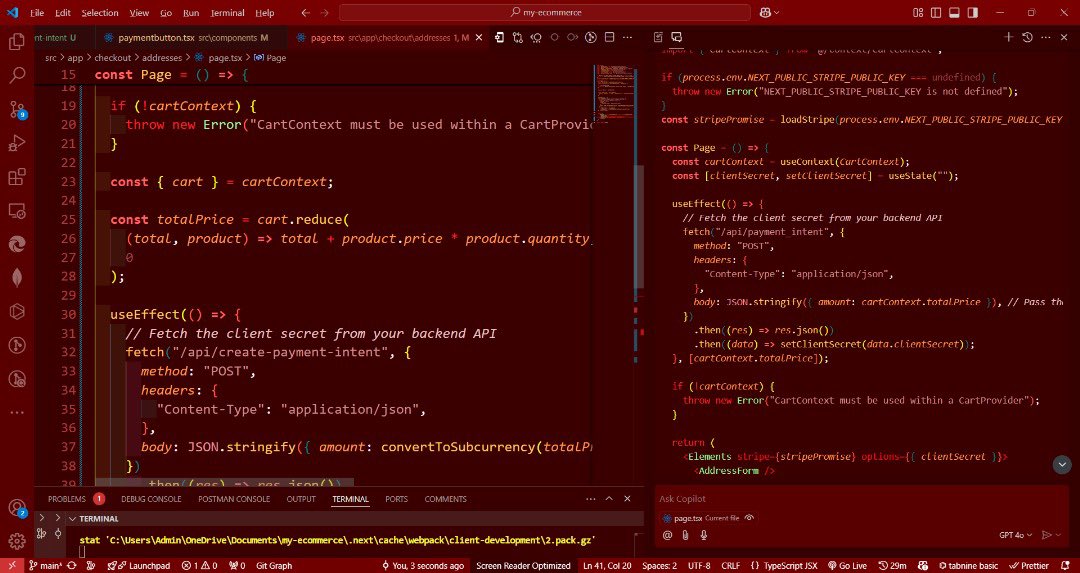Open the Run and Debug view

coord(17,143)
